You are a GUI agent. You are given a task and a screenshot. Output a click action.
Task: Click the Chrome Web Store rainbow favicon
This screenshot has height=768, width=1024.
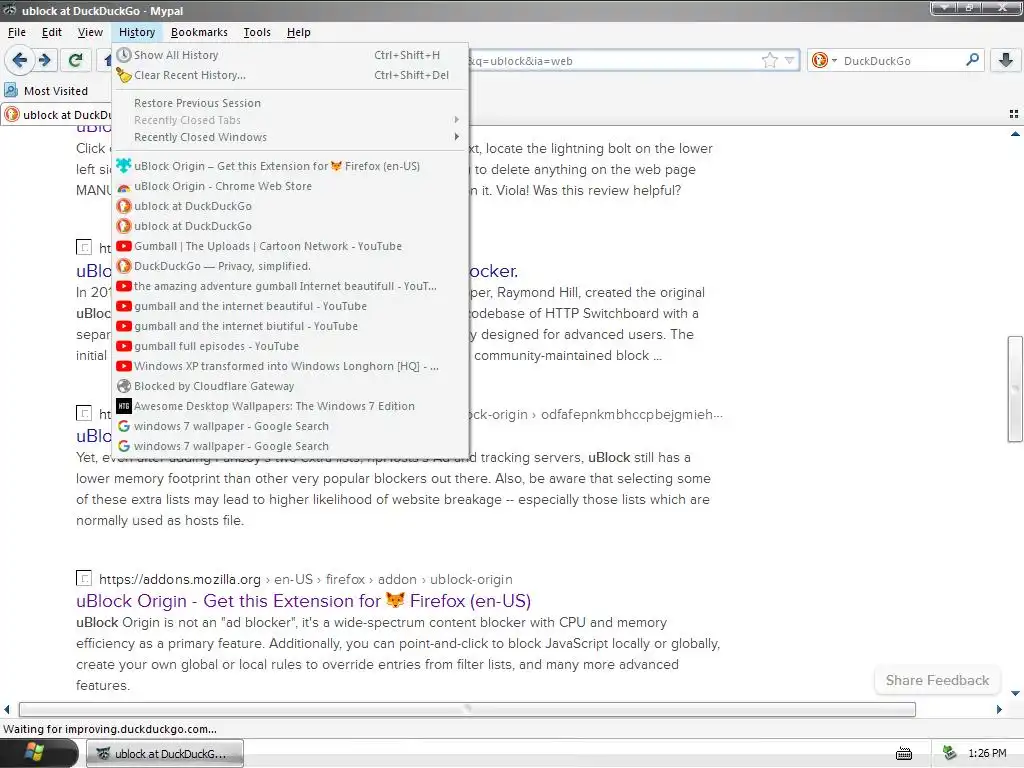pos(123,187)
